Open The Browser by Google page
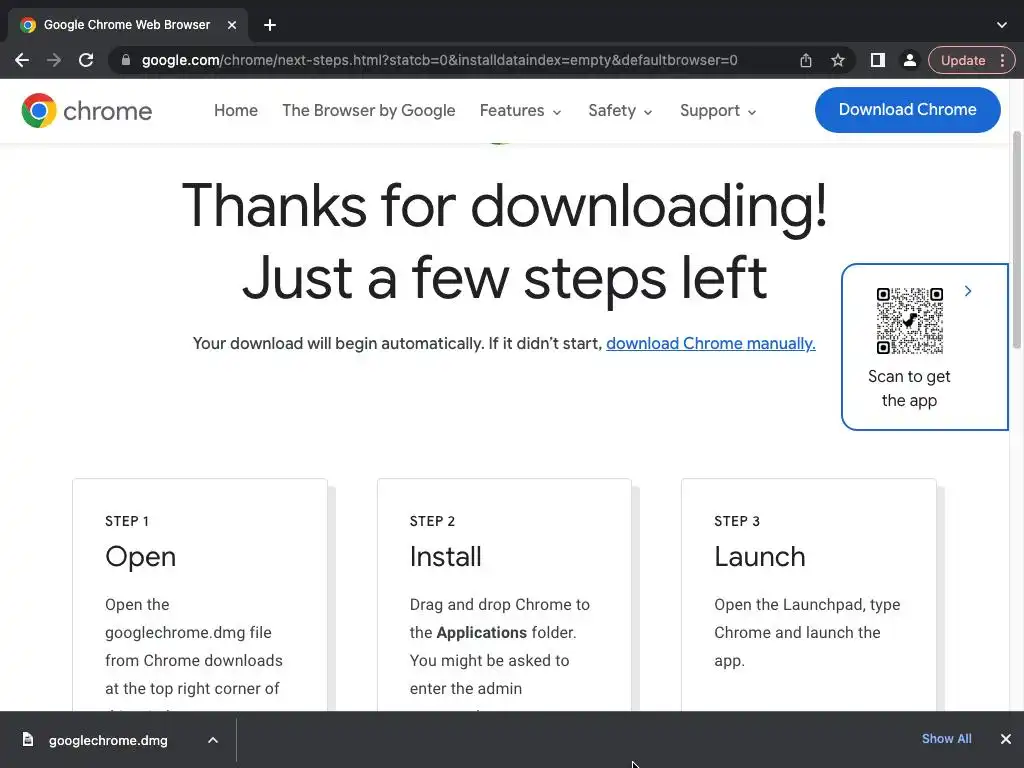The width and height of the screenshot is (1024, 768). click(368, 110)
